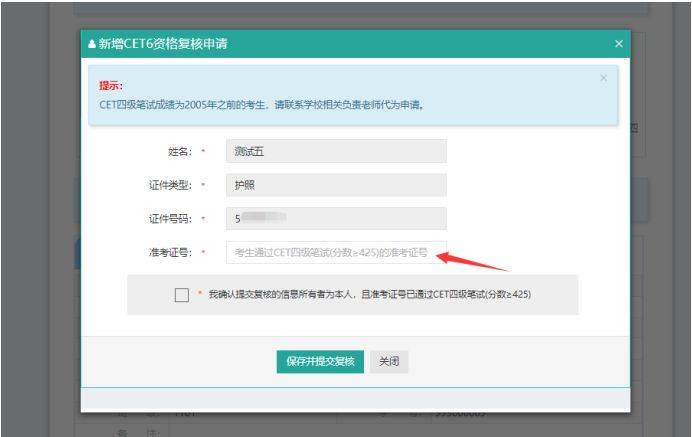692x437 pixels.
Task: Click the 关闭 button
Action: [x=389, y=362]
